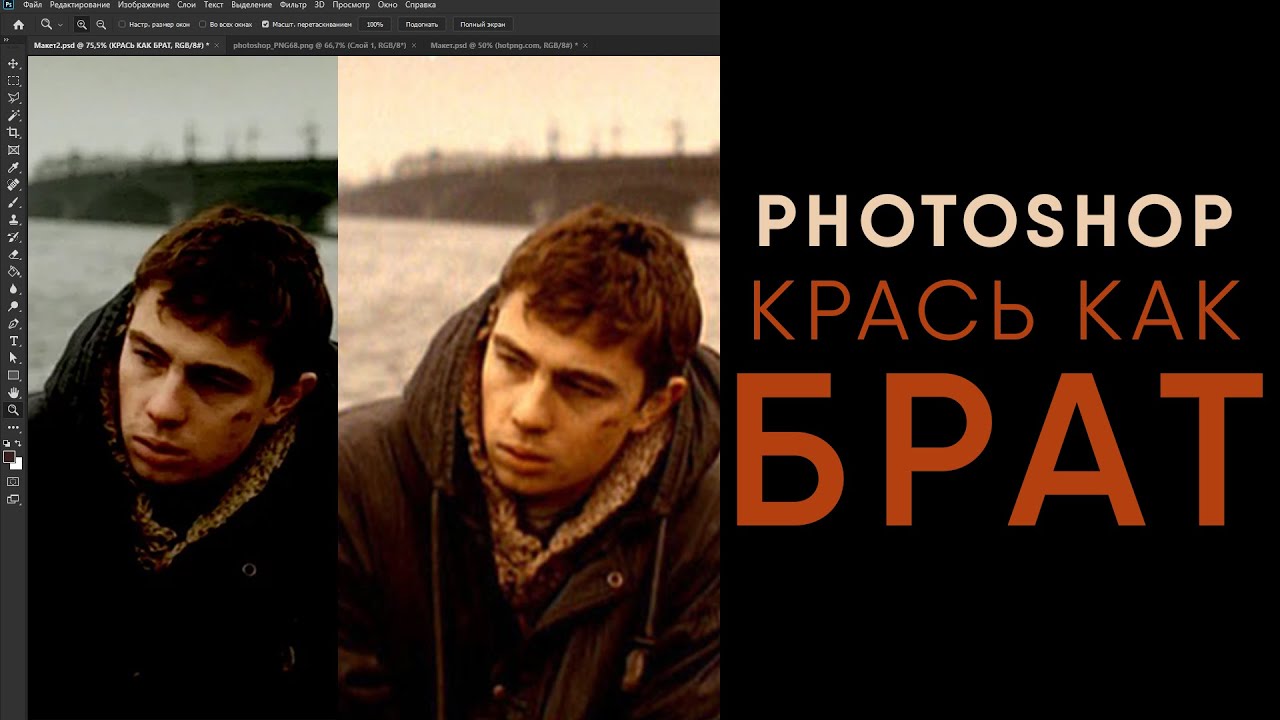1280x720 pixels.
Task: Select the Magic Wand tool
Action: pyautogui.click(x=13, y=115)
